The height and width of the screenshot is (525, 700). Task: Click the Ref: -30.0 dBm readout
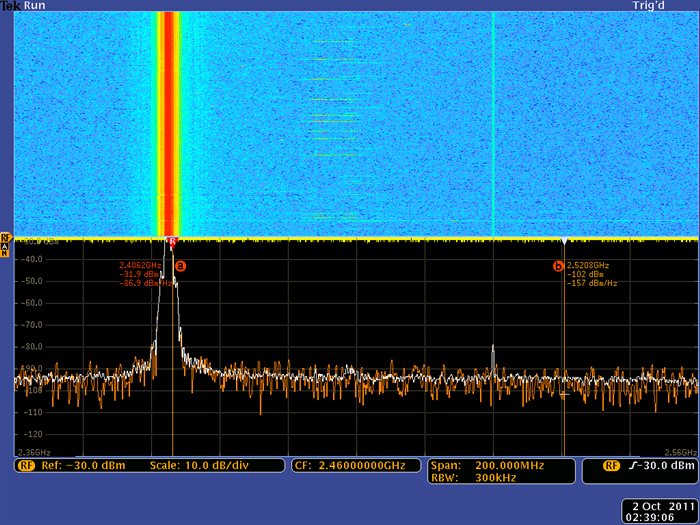coord(83,466)
